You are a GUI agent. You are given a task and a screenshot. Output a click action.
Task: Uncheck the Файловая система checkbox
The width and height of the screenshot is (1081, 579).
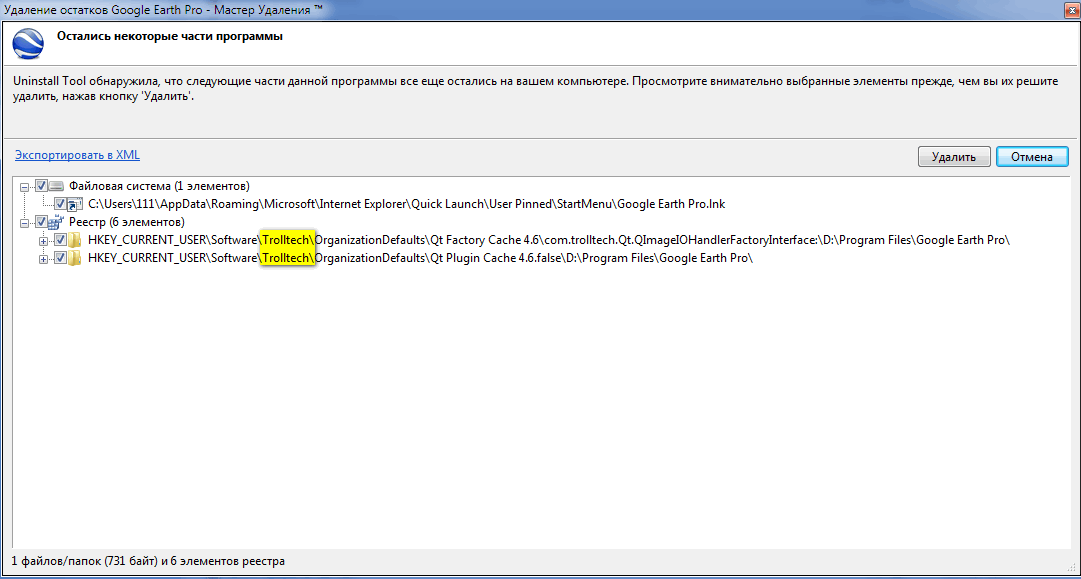pos(41,186)
